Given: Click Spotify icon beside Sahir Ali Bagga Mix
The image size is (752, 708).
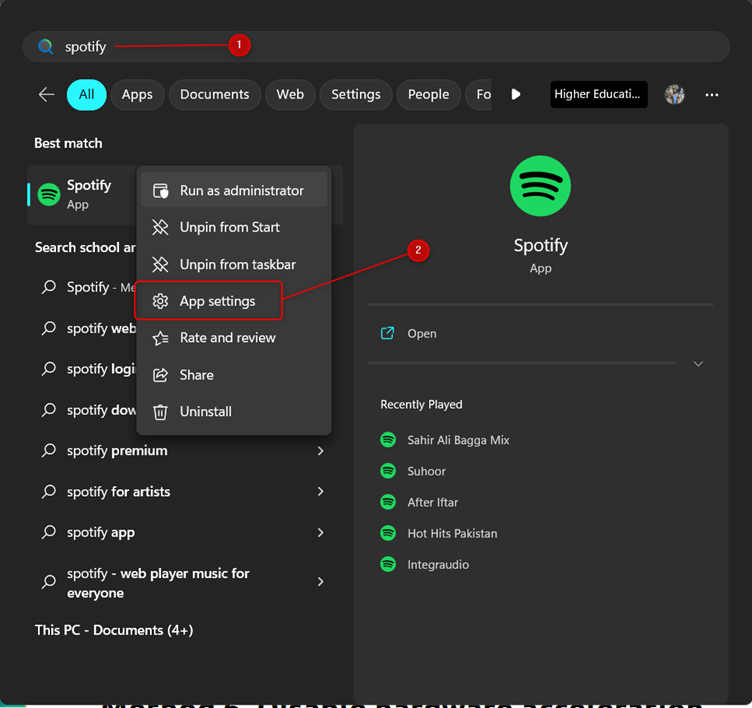Looking at the screenshot, I should click(388, 439).
